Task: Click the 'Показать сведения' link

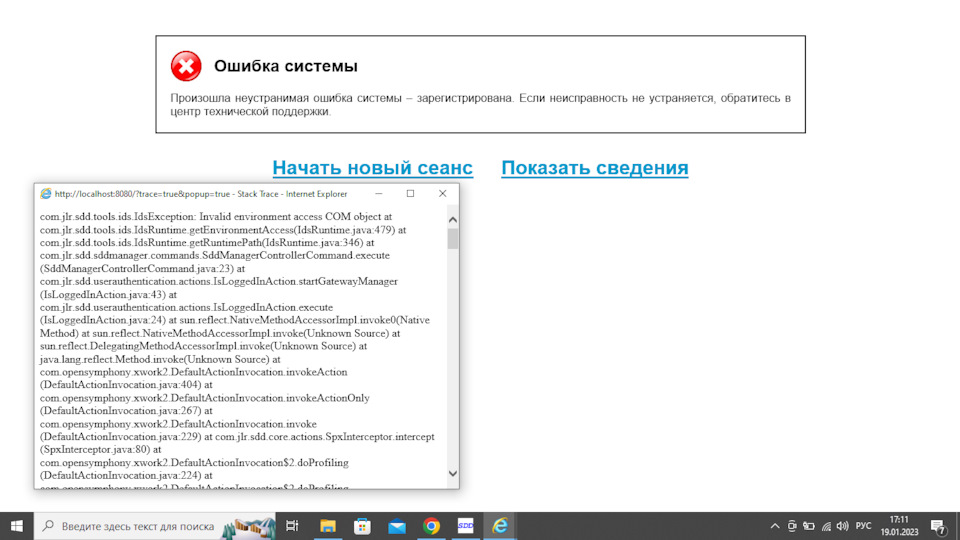Action: click(x=594, y=168)
